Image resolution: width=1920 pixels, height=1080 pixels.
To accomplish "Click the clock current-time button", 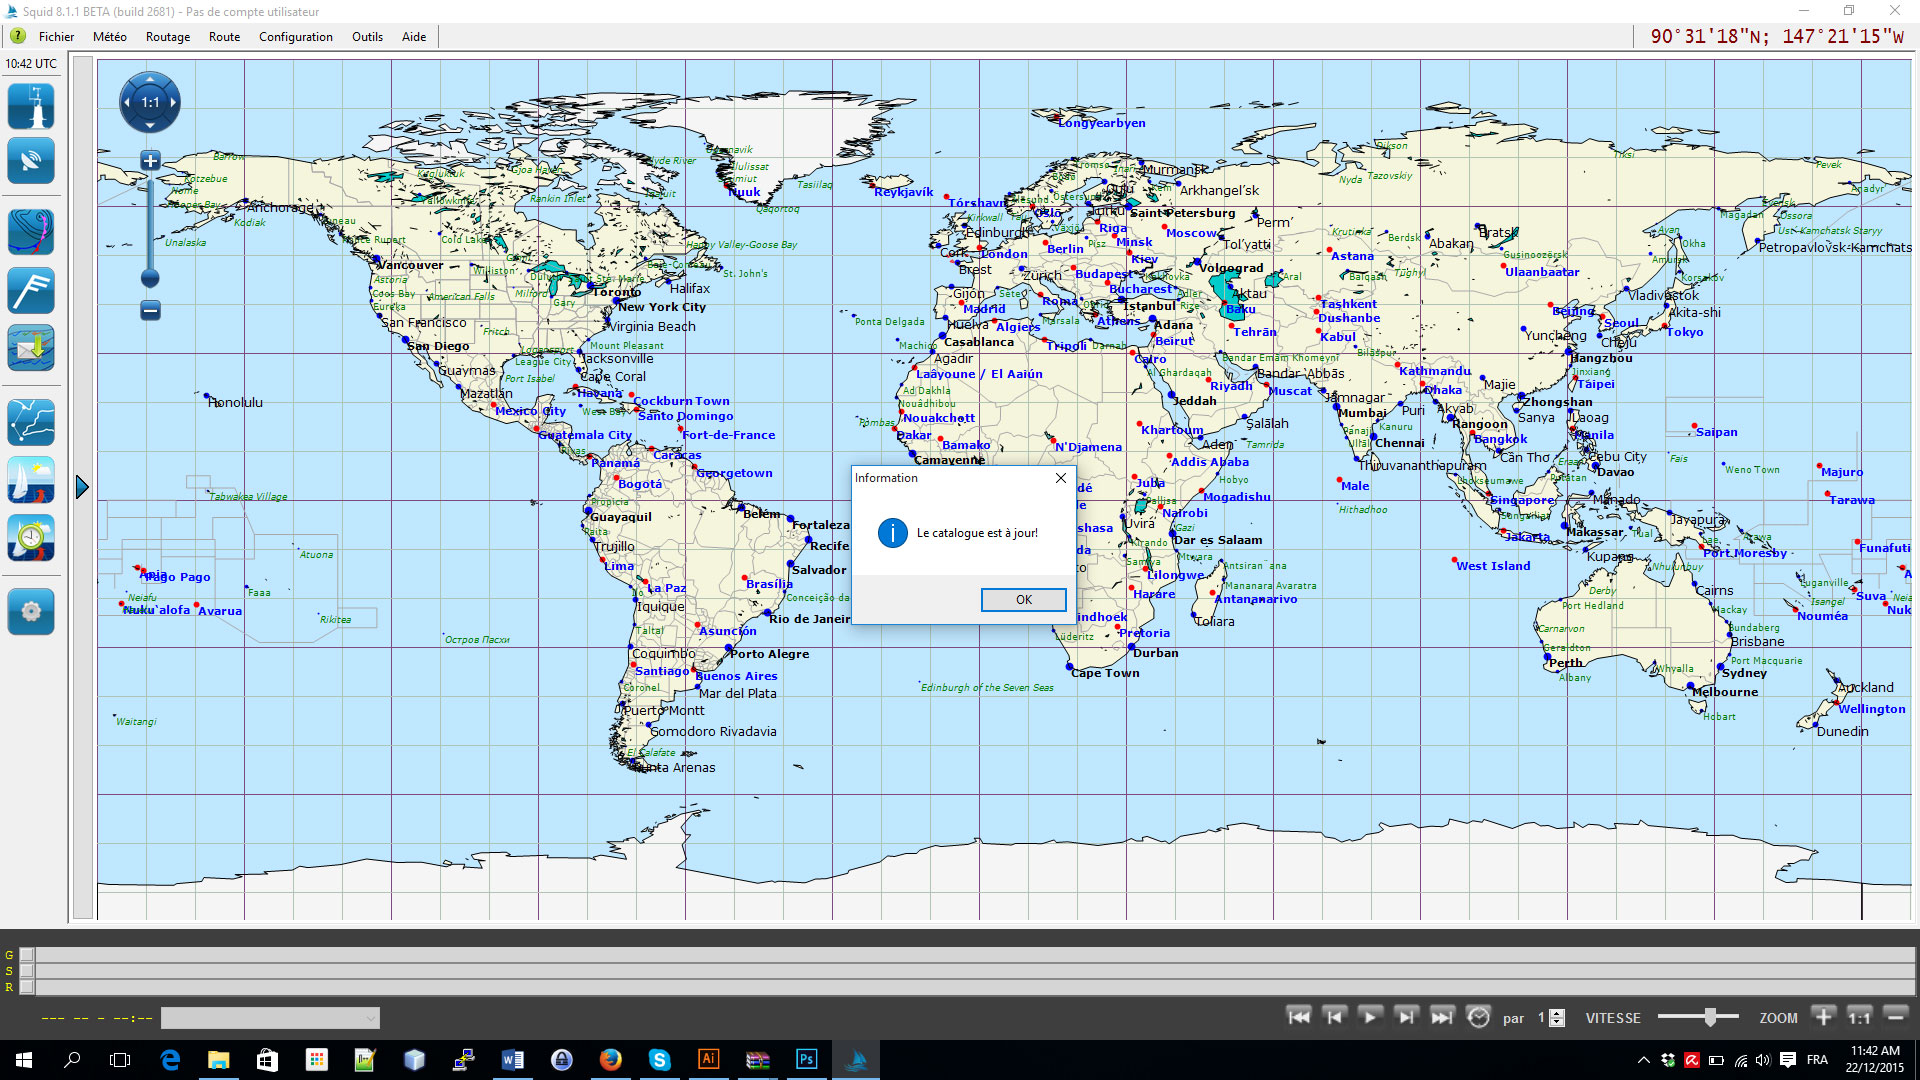I will point(1478,1017).
